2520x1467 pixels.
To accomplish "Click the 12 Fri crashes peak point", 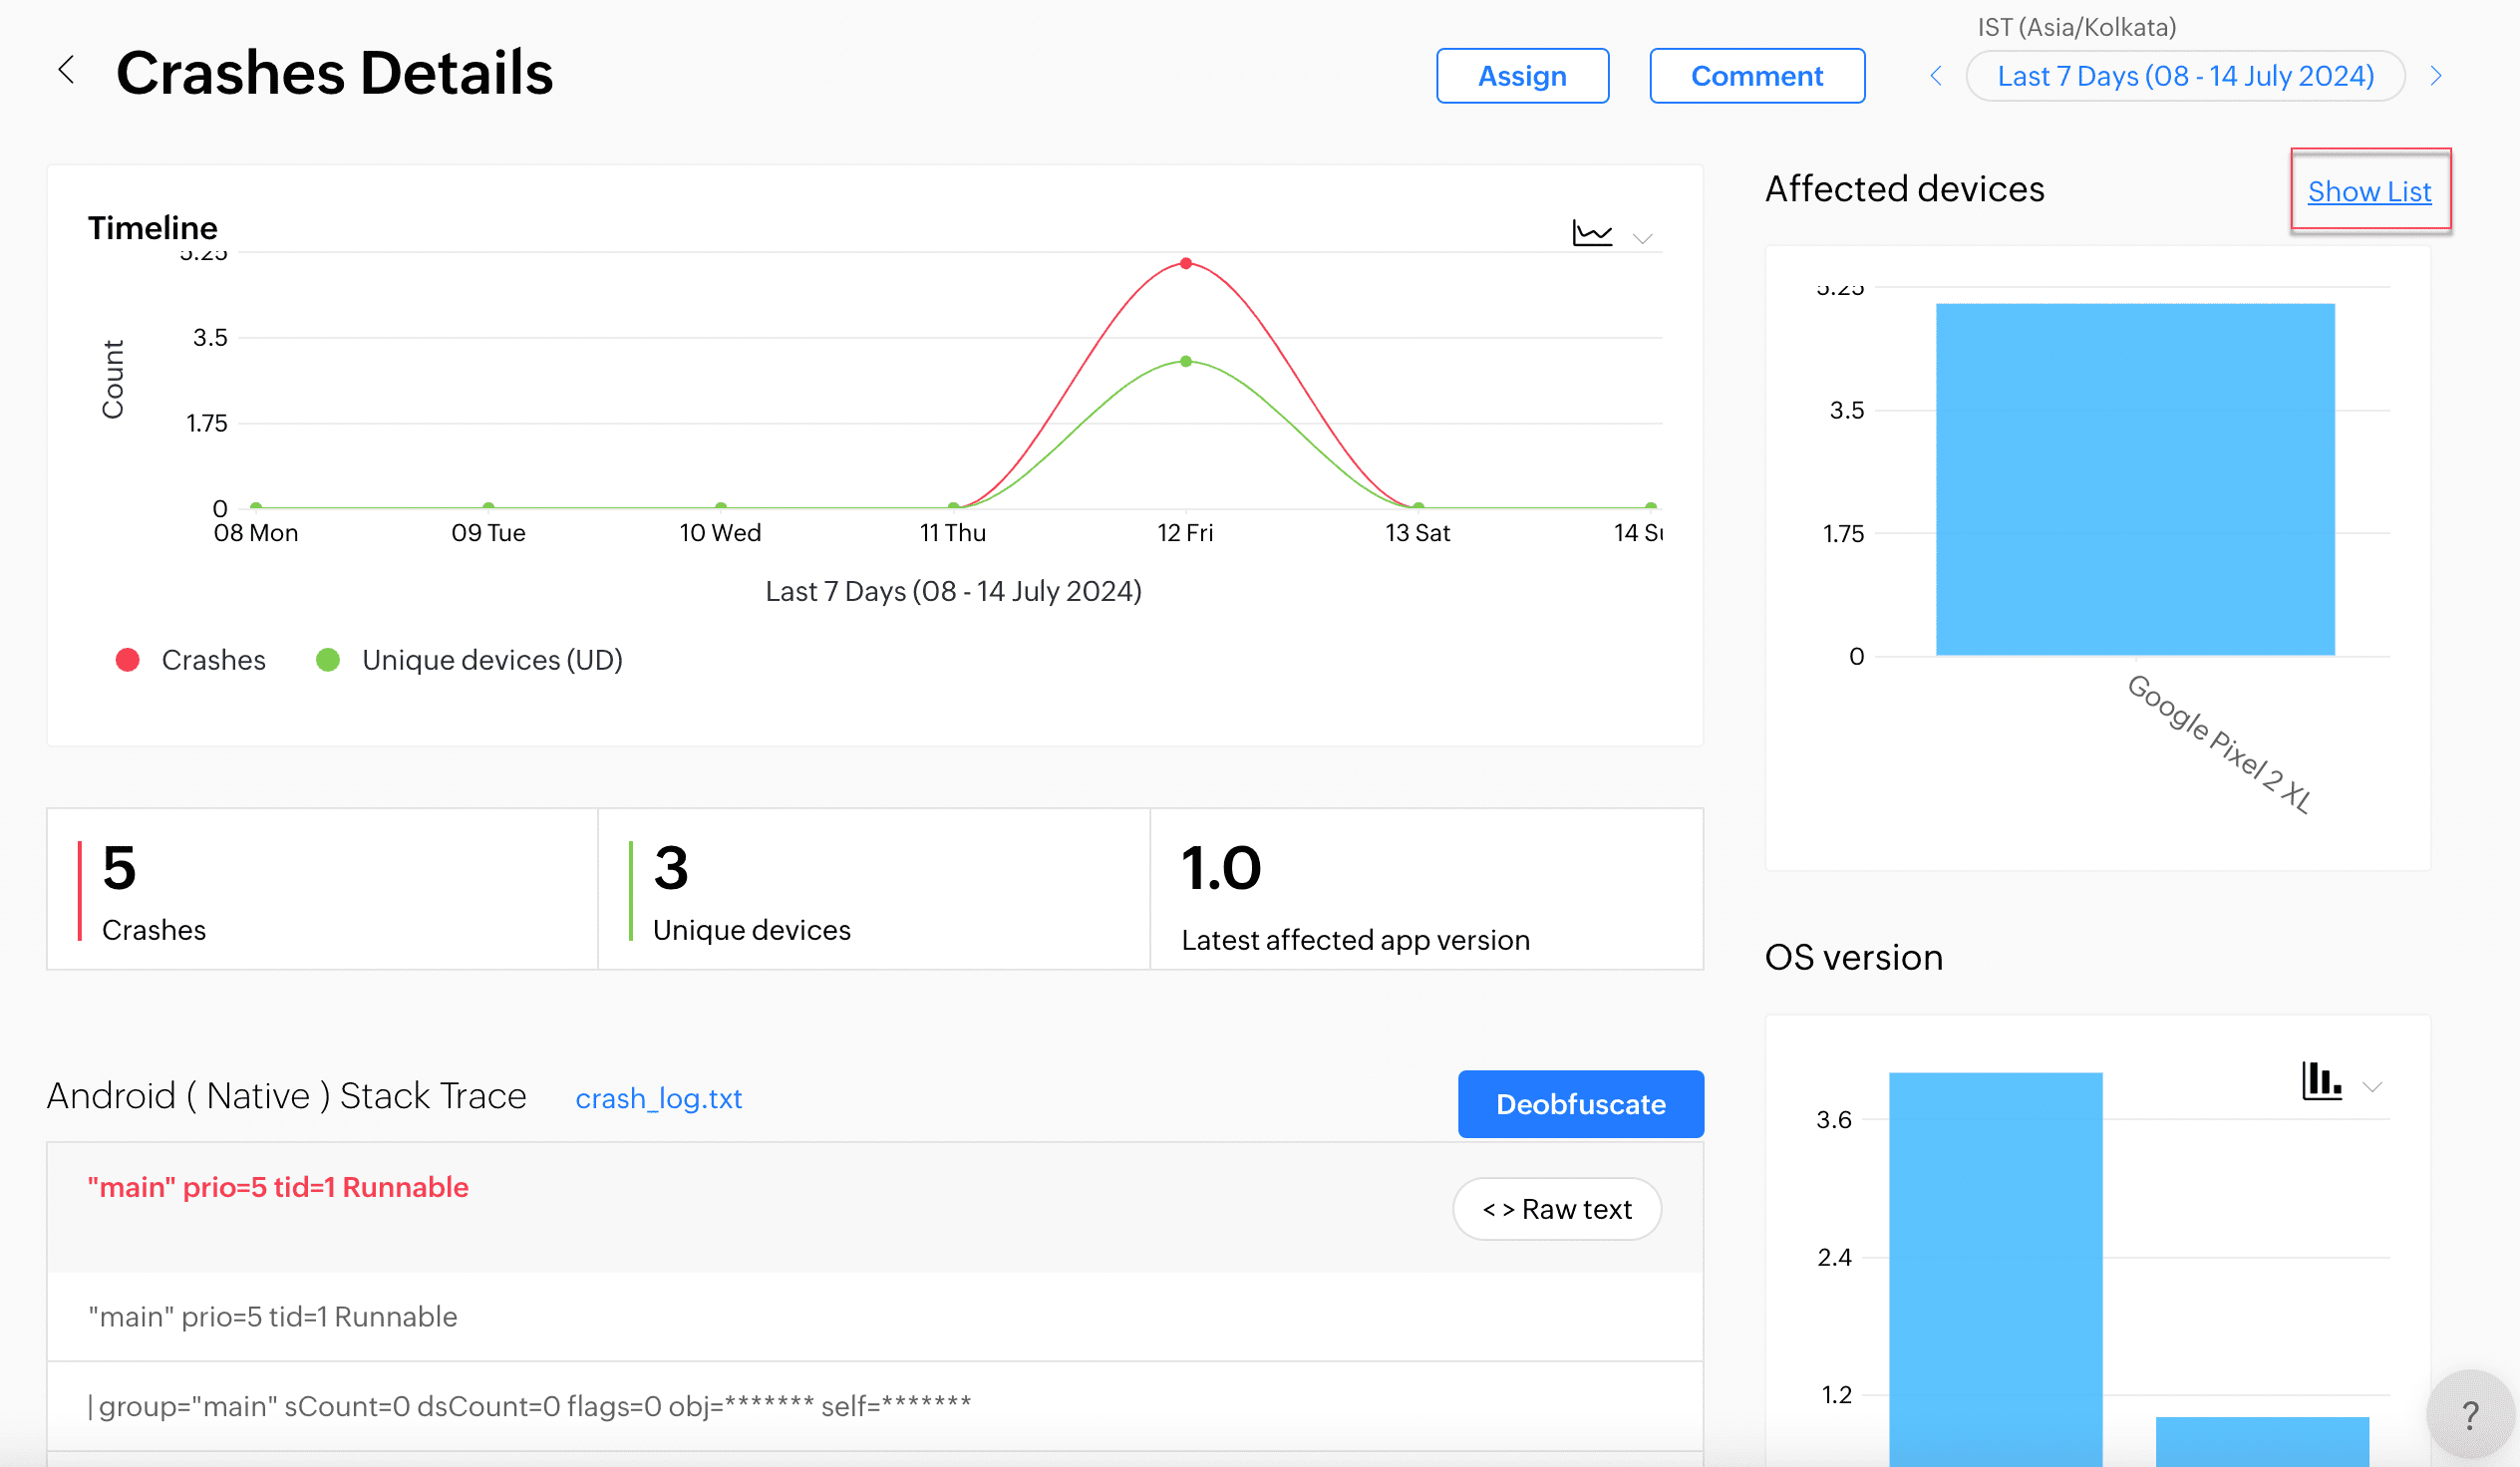I will (1185, 264).
